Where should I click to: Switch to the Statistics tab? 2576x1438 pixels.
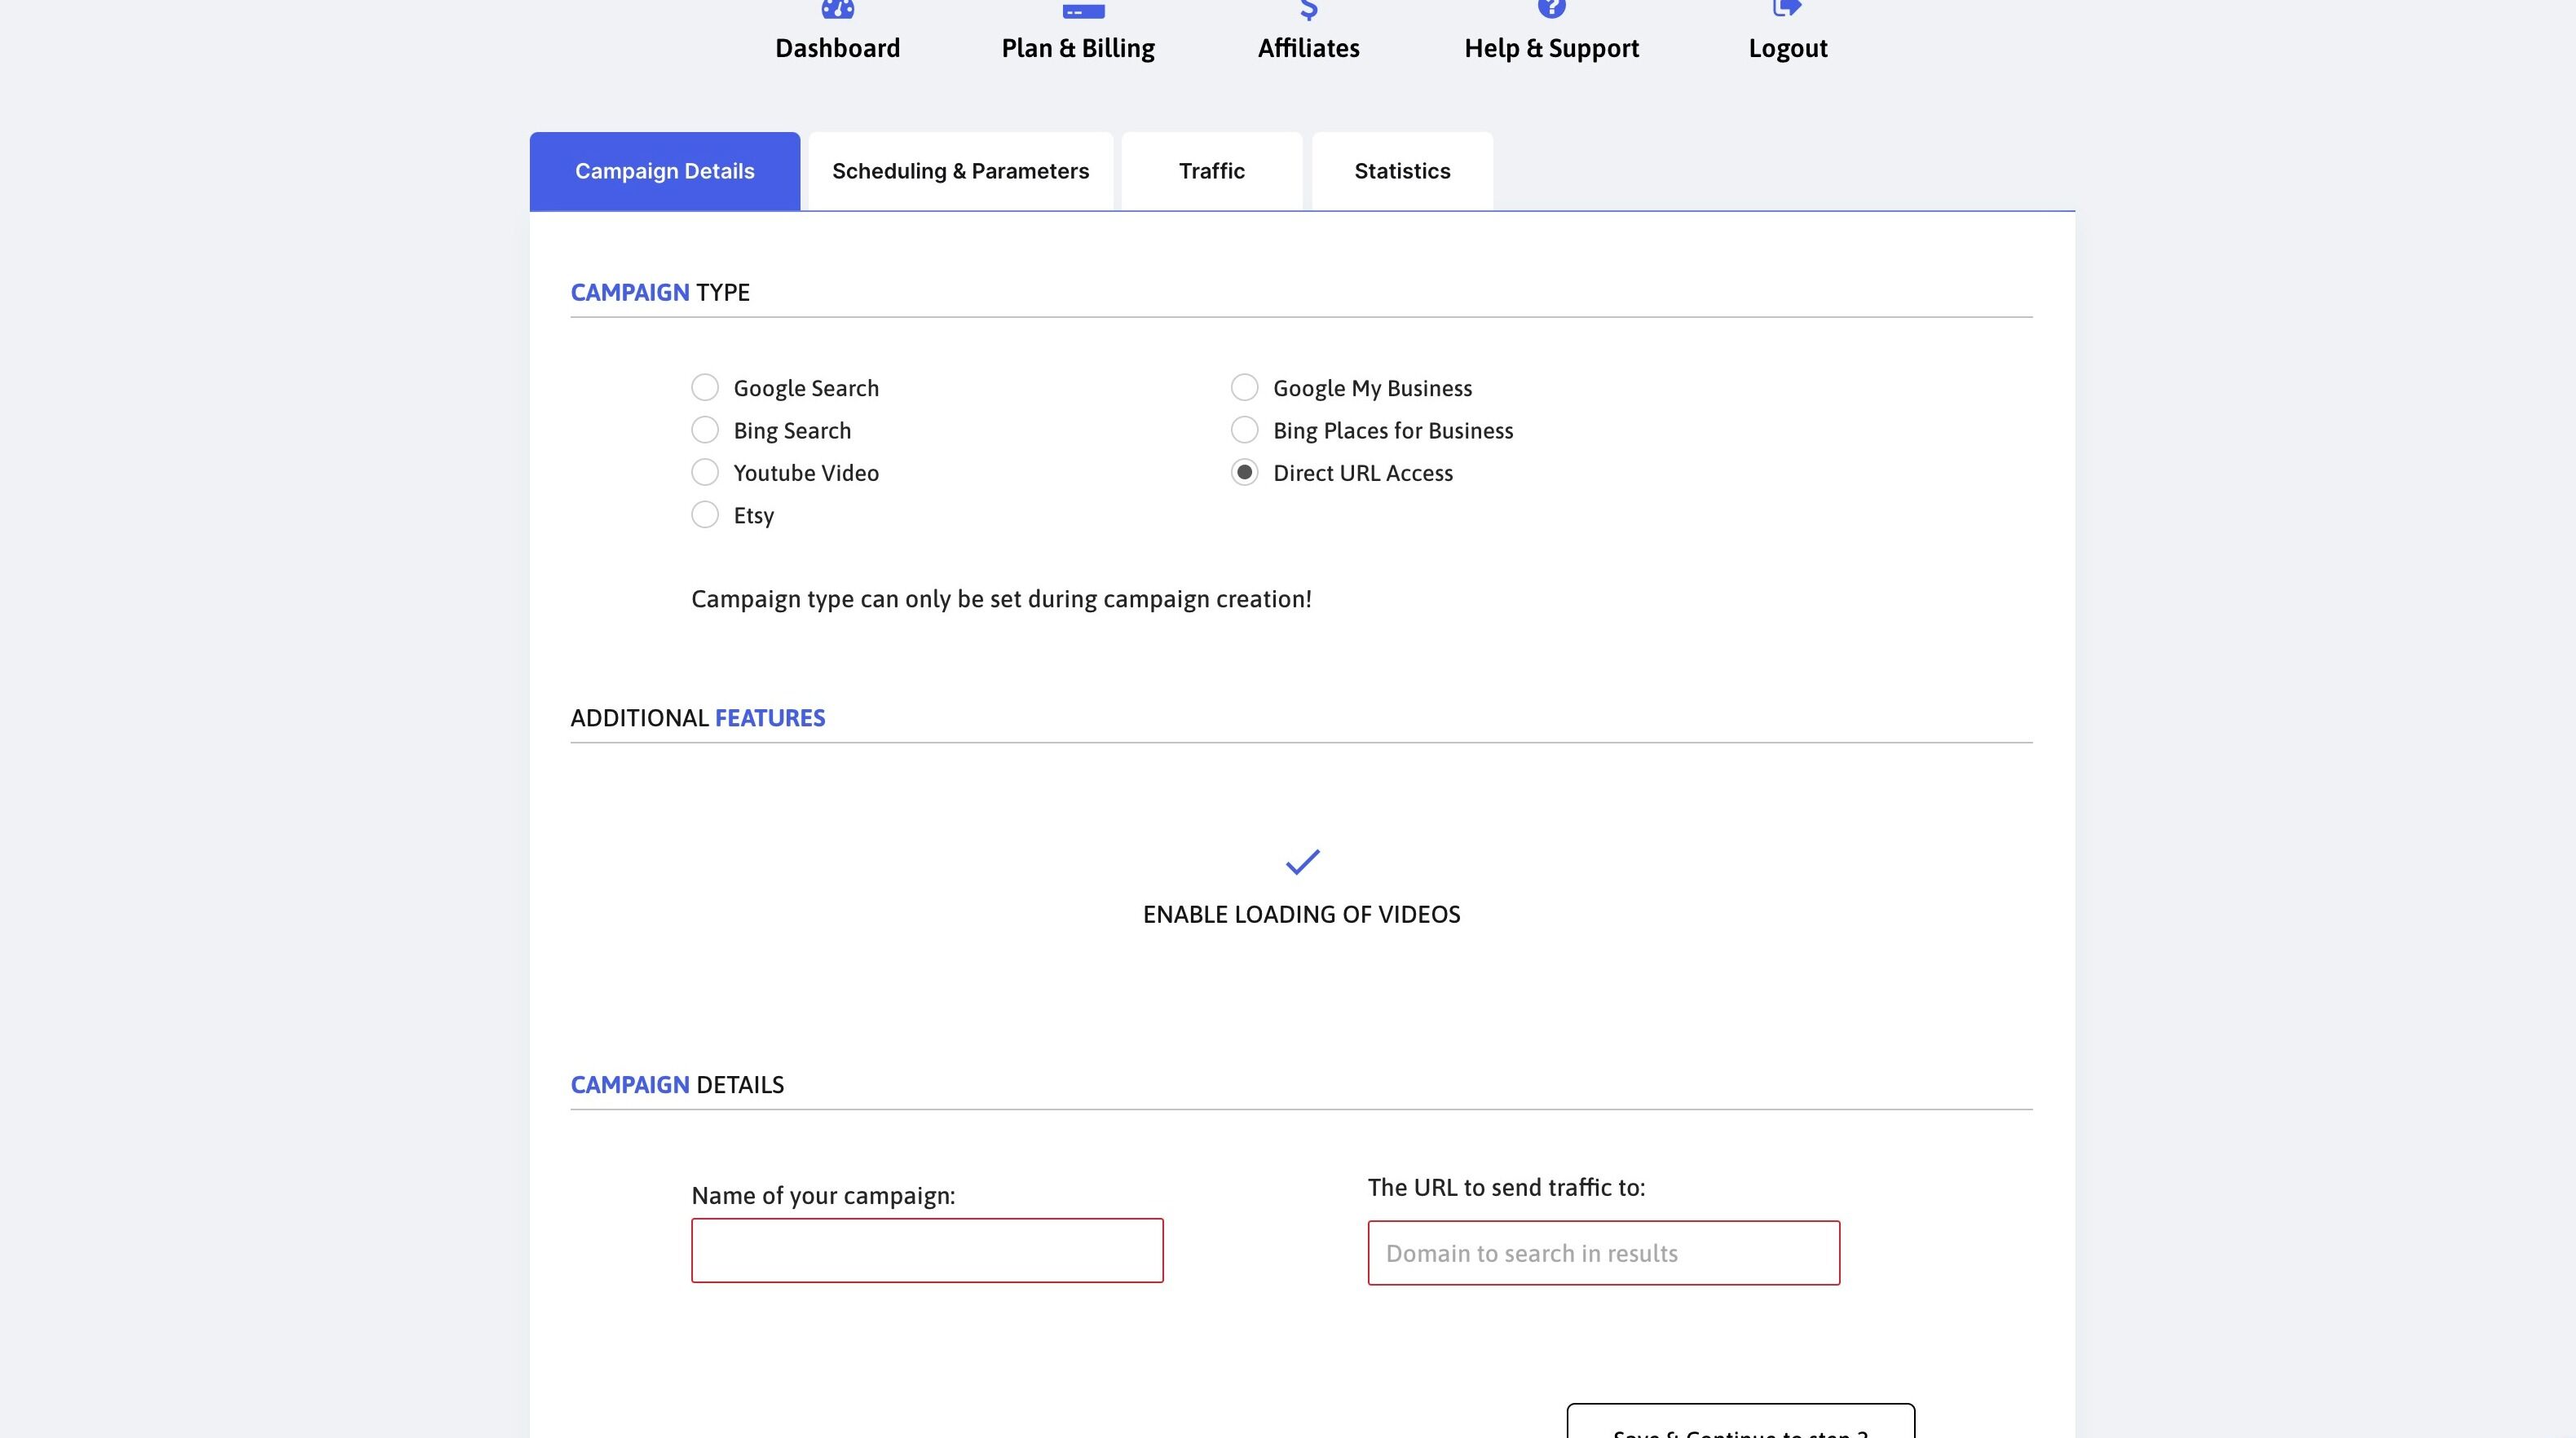[x=1402, y=171]
